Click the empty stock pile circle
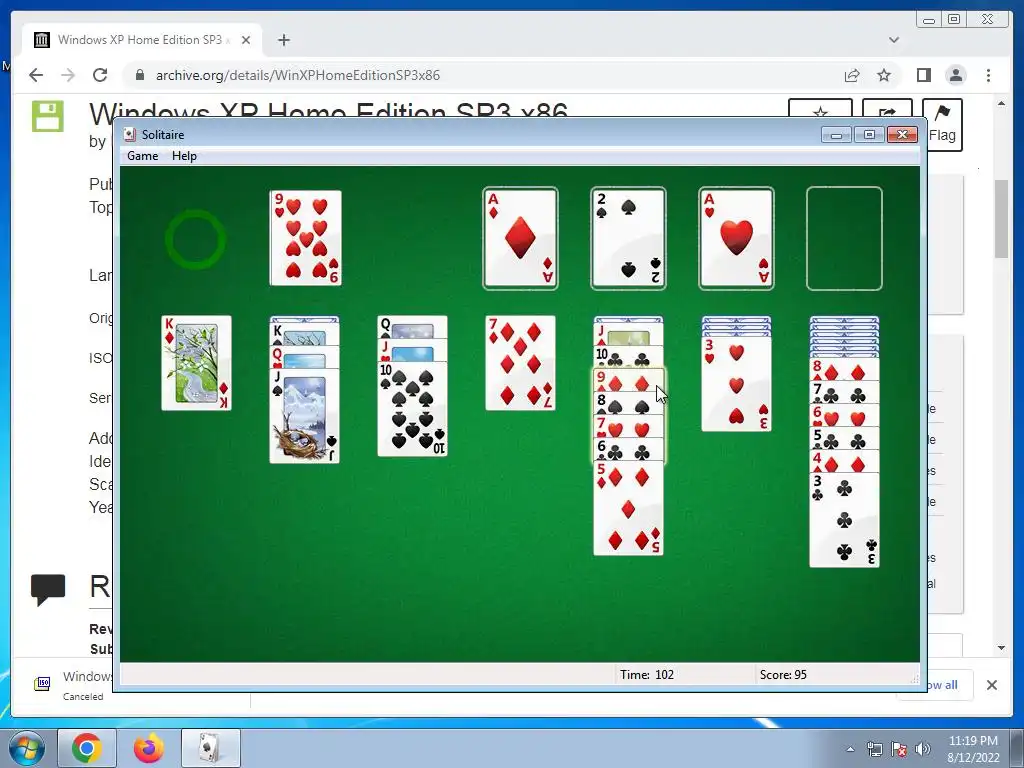 (x=195, y=239)
